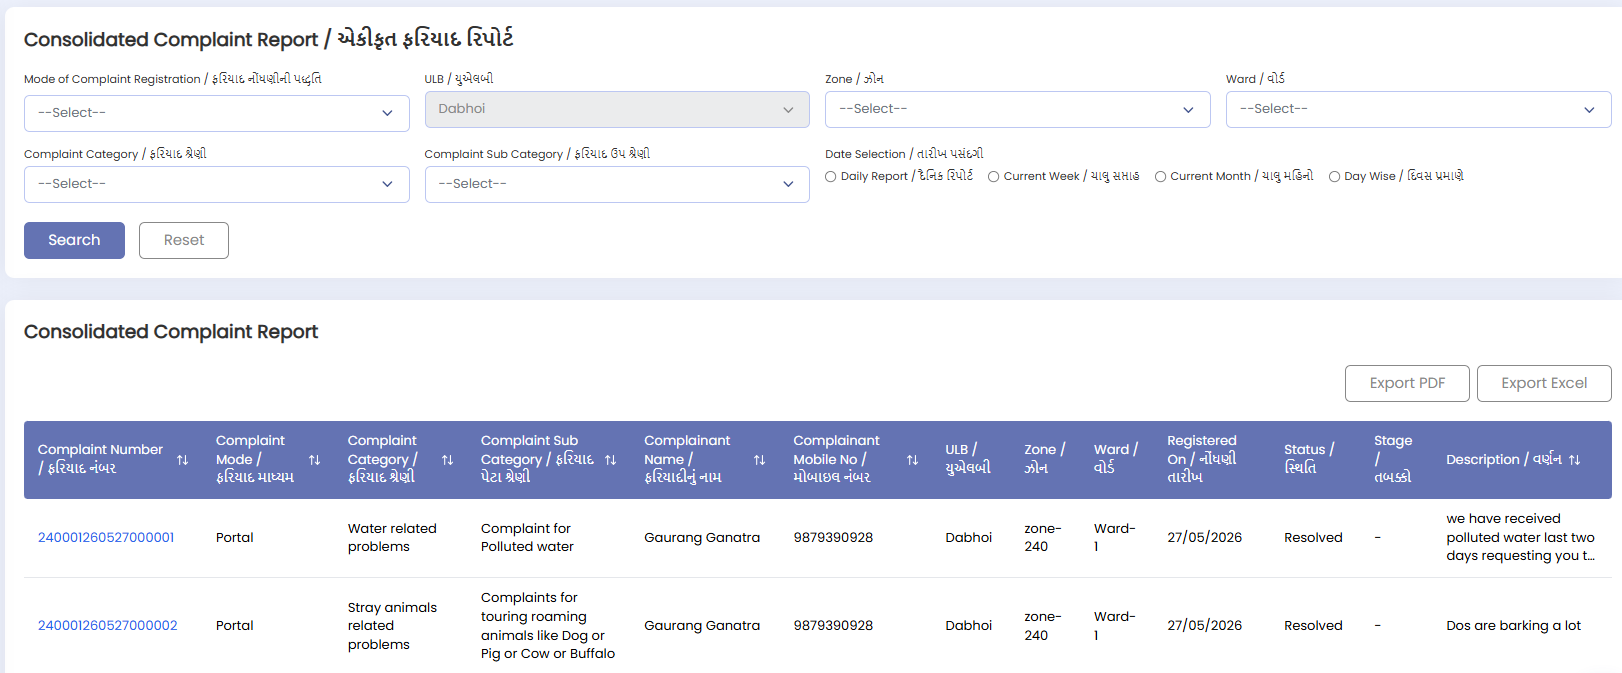Screen dimensions: 1622x673
Task: Click the Status column header
Action: pyautogui.click(x=1309, y=459)
